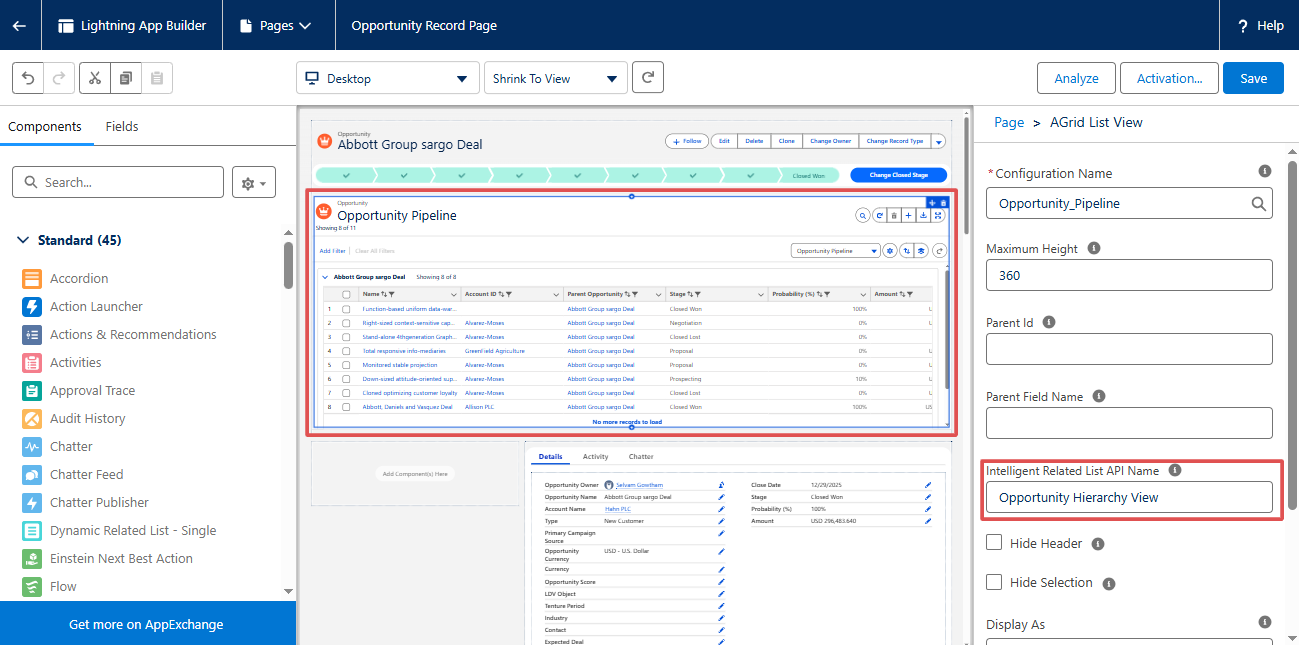The width and height of the screenshot is (1299, 645).
Task: Click the Redo arrow button
Action: click(x=58, y=78)
